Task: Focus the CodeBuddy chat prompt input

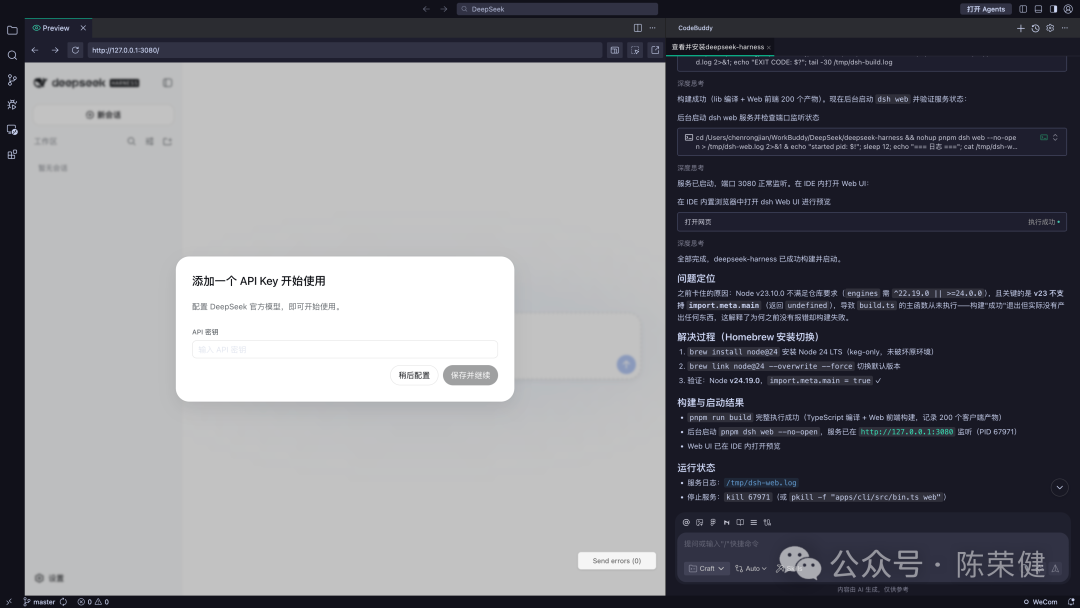Action: (871, 544)
